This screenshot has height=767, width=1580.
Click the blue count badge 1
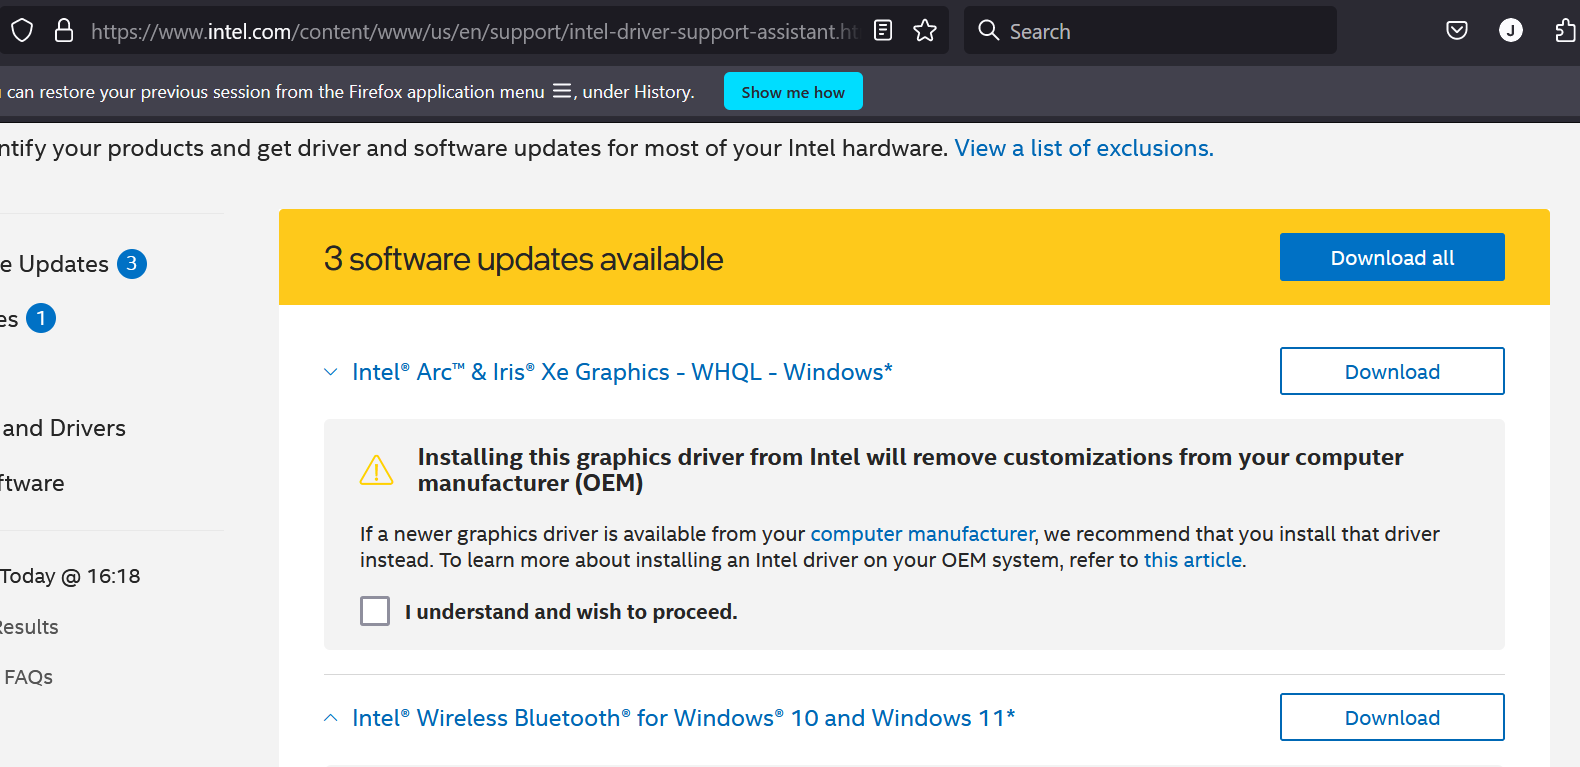[x=41, y=319]
